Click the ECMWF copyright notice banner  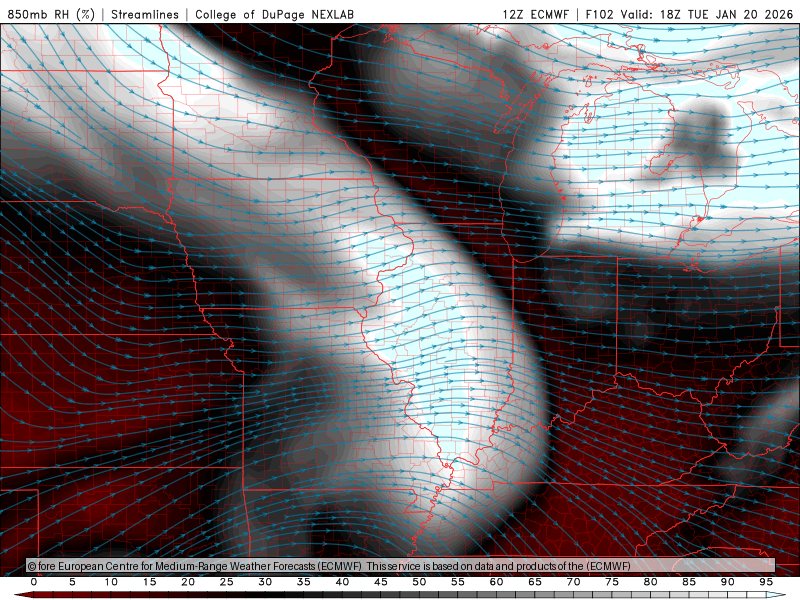pyautogui.click(x=401, y=565)
